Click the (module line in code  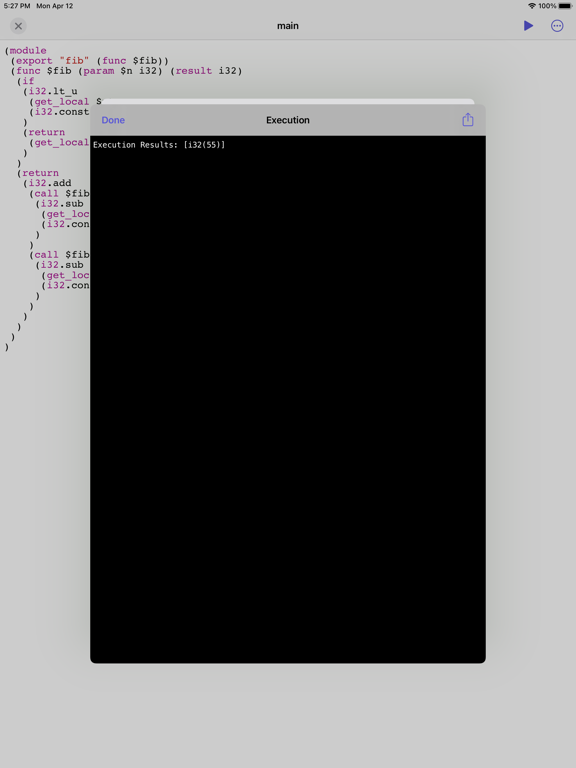(x=25, y=50)
